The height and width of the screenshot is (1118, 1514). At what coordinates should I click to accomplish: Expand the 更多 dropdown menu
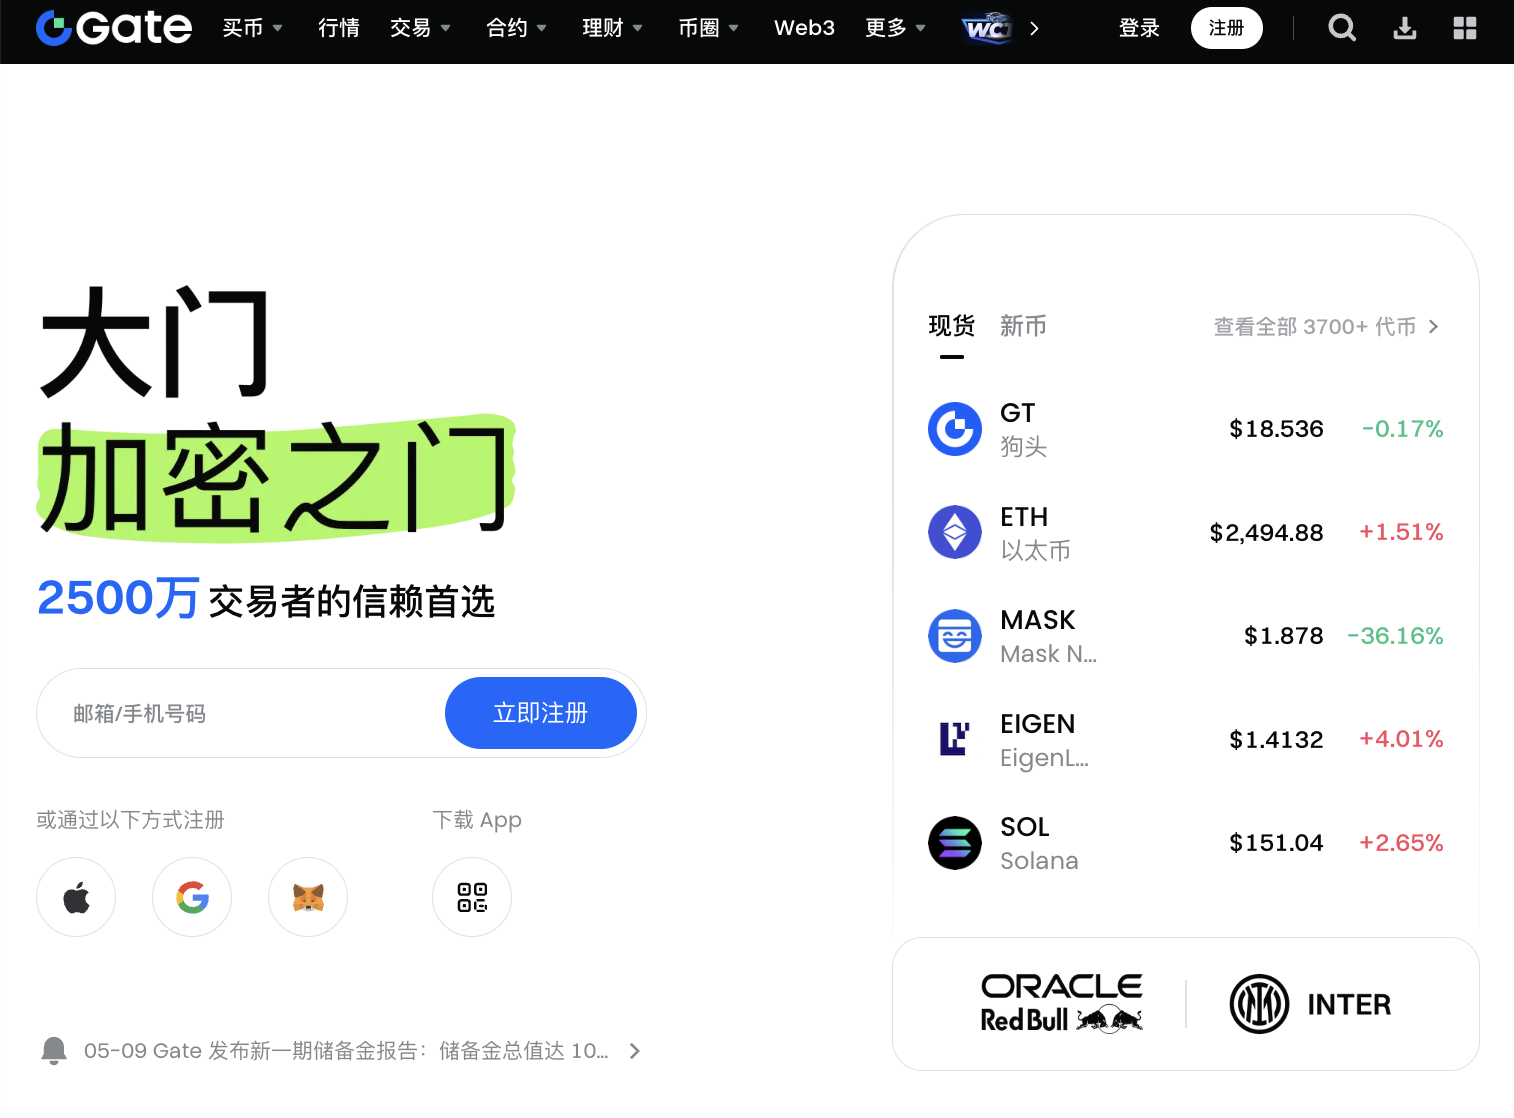[896, 28]
